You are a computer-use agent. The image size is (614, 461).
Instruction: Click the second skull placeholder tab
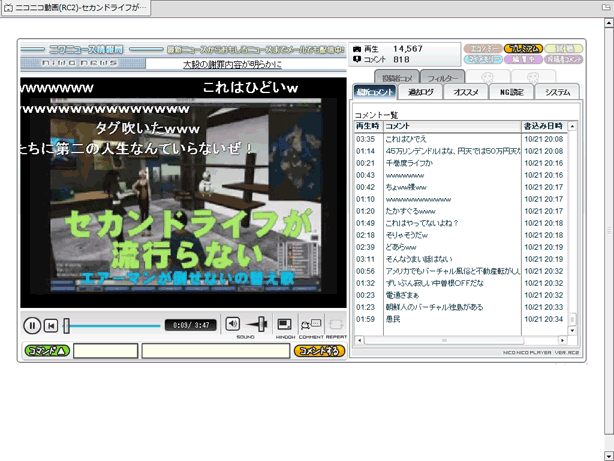tap(533, 77)
